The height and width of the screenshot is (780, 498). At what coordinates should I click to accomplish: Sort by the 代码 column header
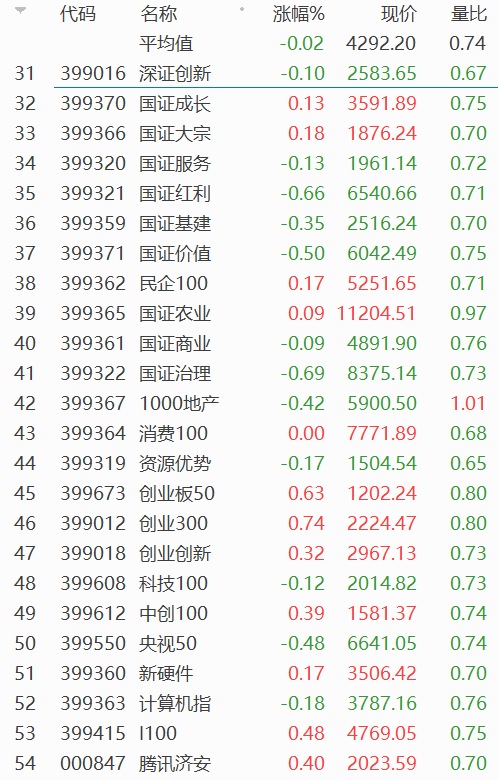pyautogui.click(x=78, y=14)
